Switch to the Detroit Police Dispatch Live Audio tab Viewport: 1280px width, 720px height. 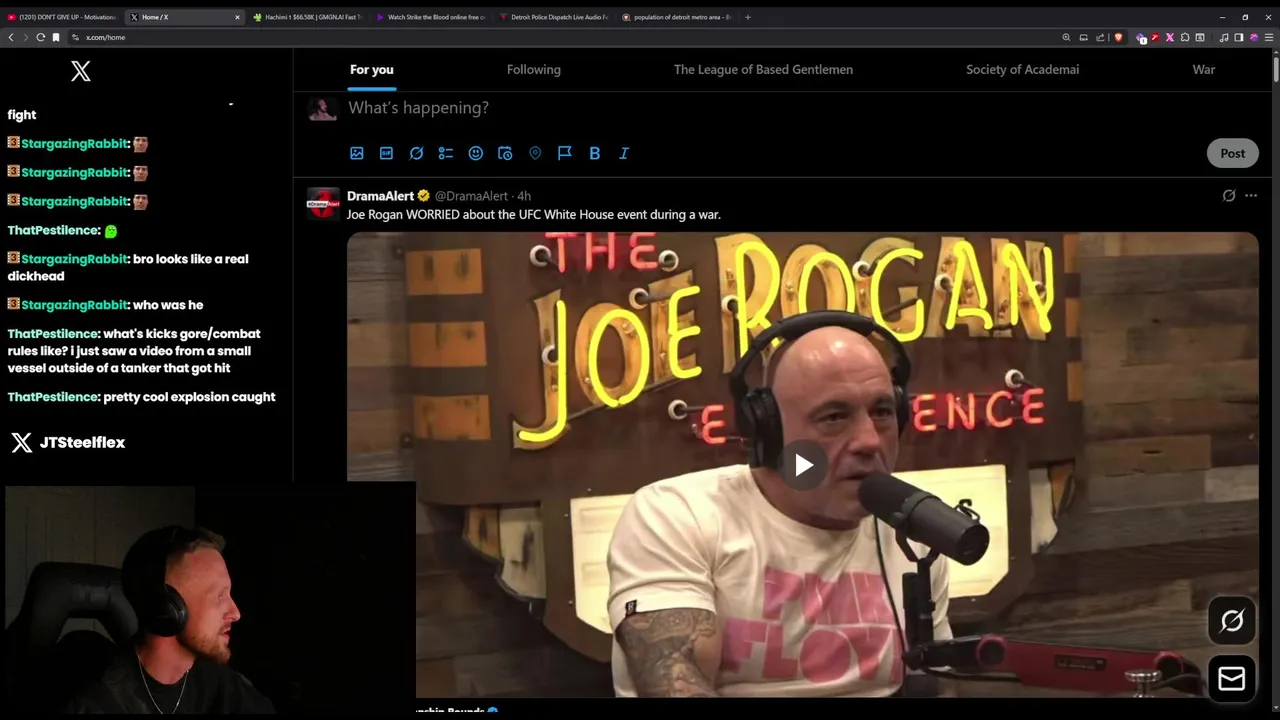pyautogui.click(x=553, y=17)
